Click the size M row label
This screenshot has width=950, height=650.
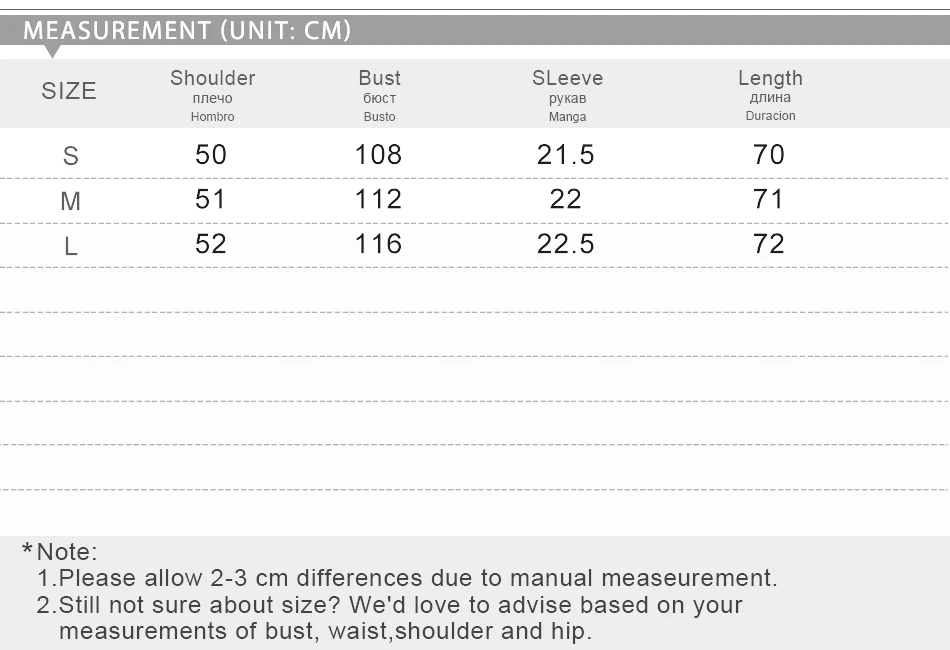pyautogui.click(x=71, y=201)
